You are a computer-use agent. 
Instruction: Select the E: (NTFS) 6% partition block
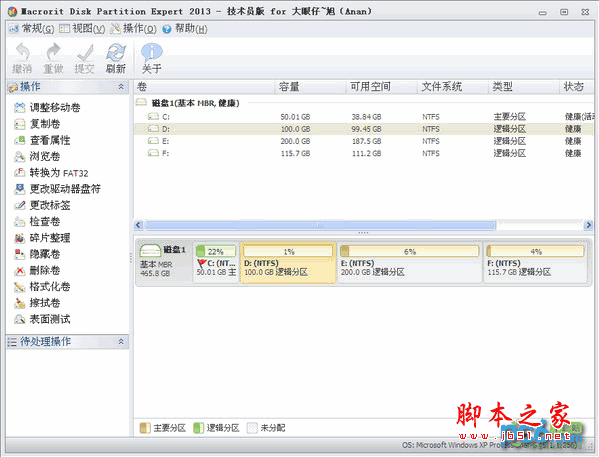tap(410, 262)
